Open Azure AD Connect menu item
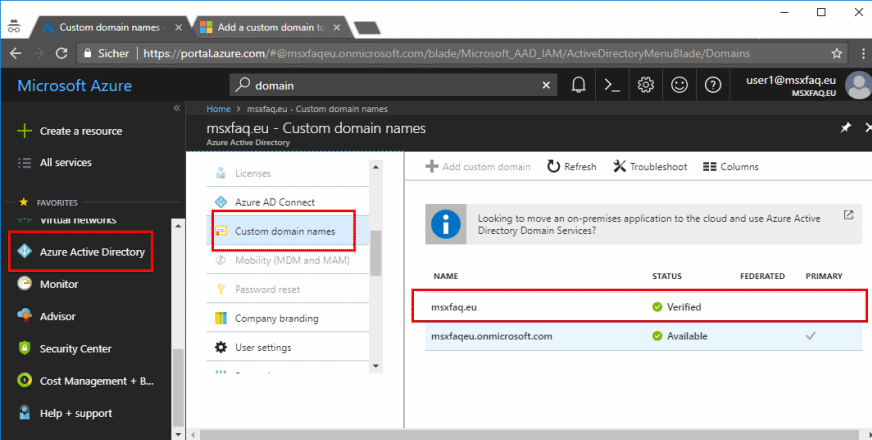Viewport: 872px width, 440px height. pos(287,202)
